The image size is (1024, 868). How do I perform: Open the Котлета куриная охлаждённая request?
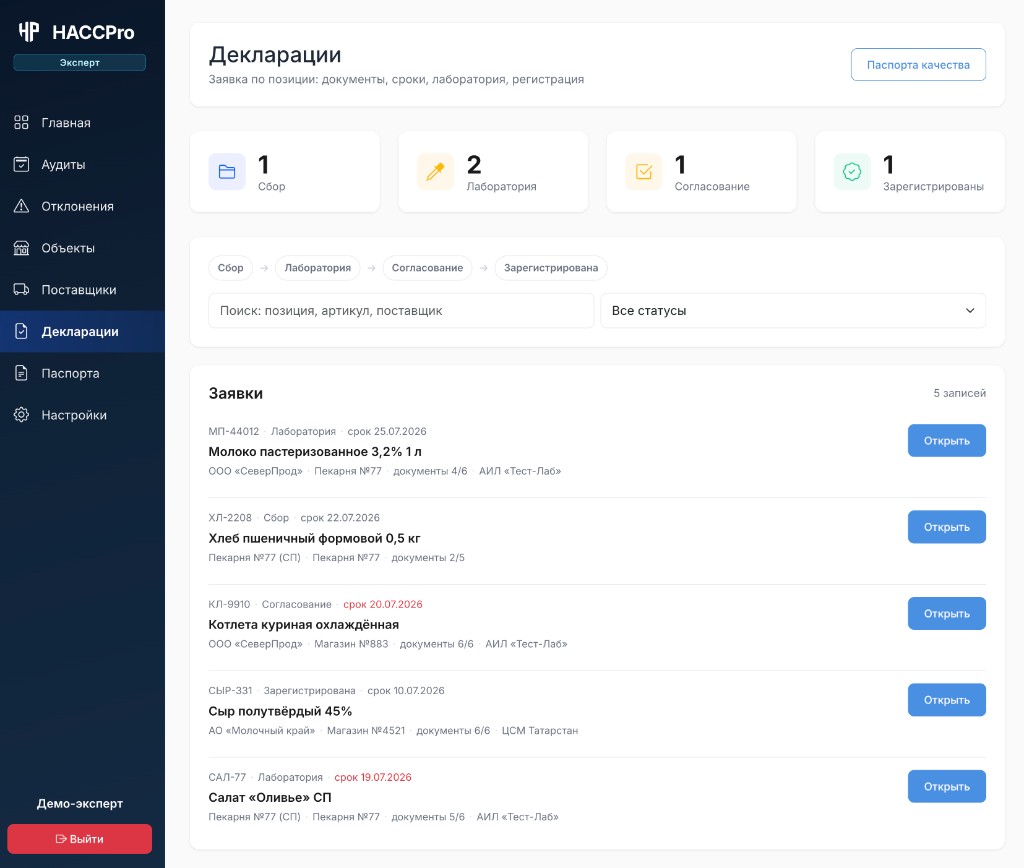click(946, 613)
